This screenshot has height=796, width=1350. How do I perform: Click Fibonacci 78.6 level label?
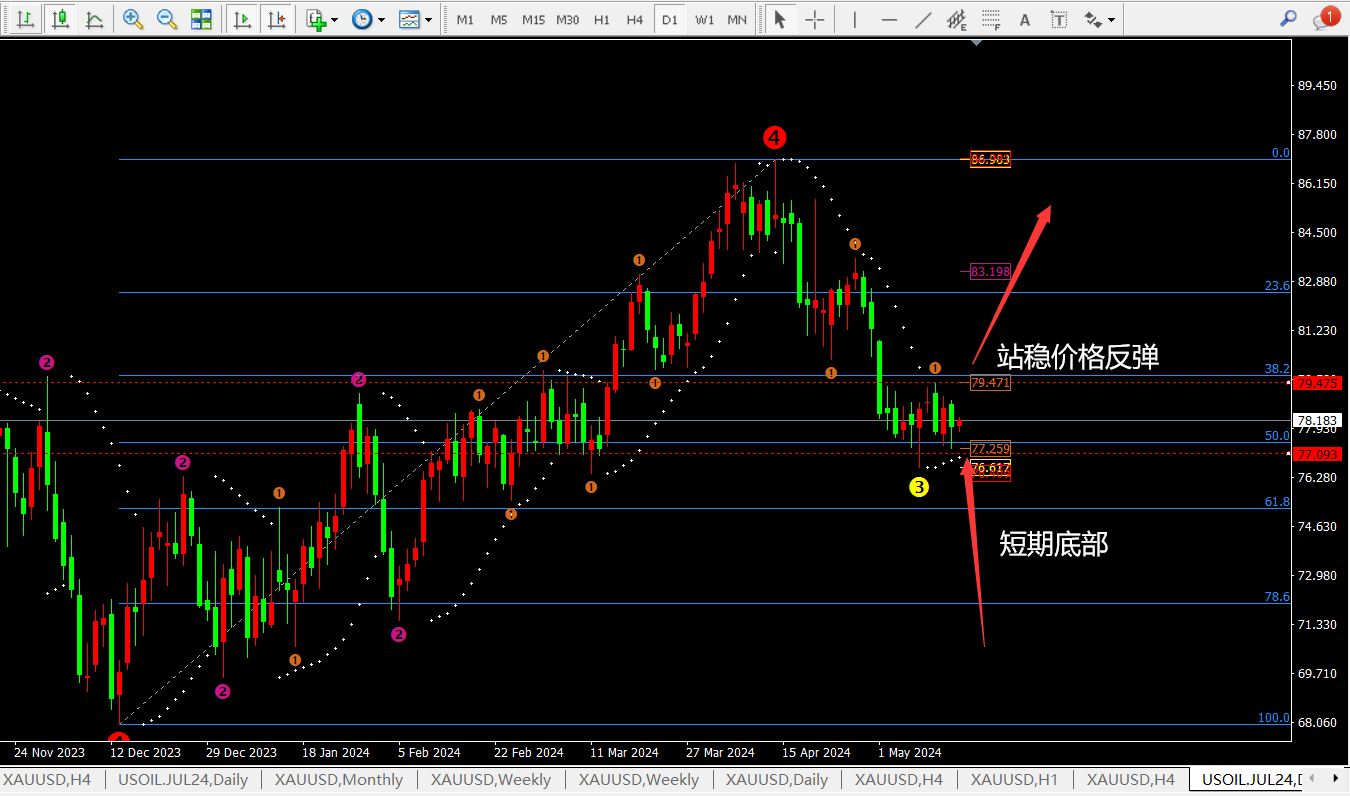click(x=1277, y=596)
